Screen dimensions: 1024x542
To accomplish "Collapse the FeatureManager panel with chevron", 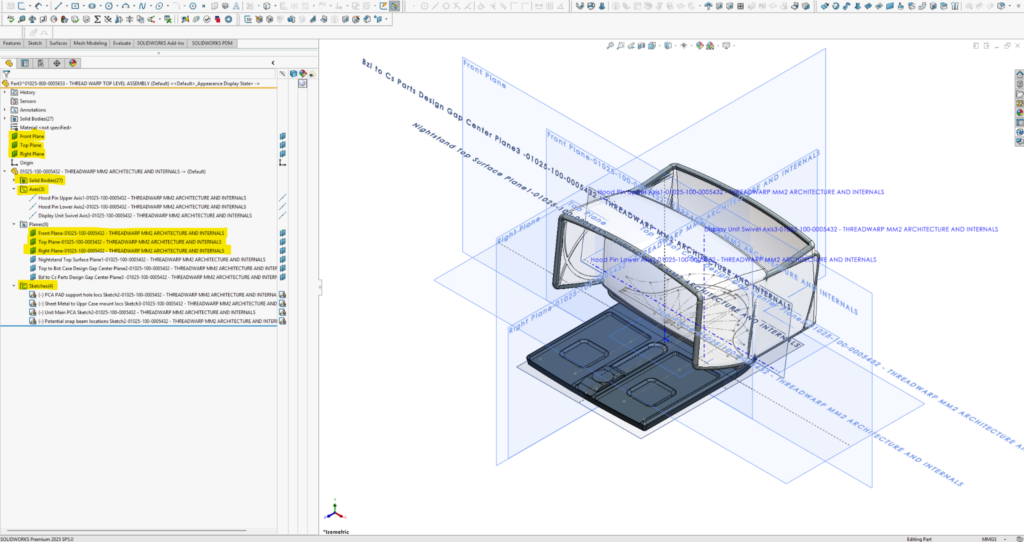I will 273,63.
